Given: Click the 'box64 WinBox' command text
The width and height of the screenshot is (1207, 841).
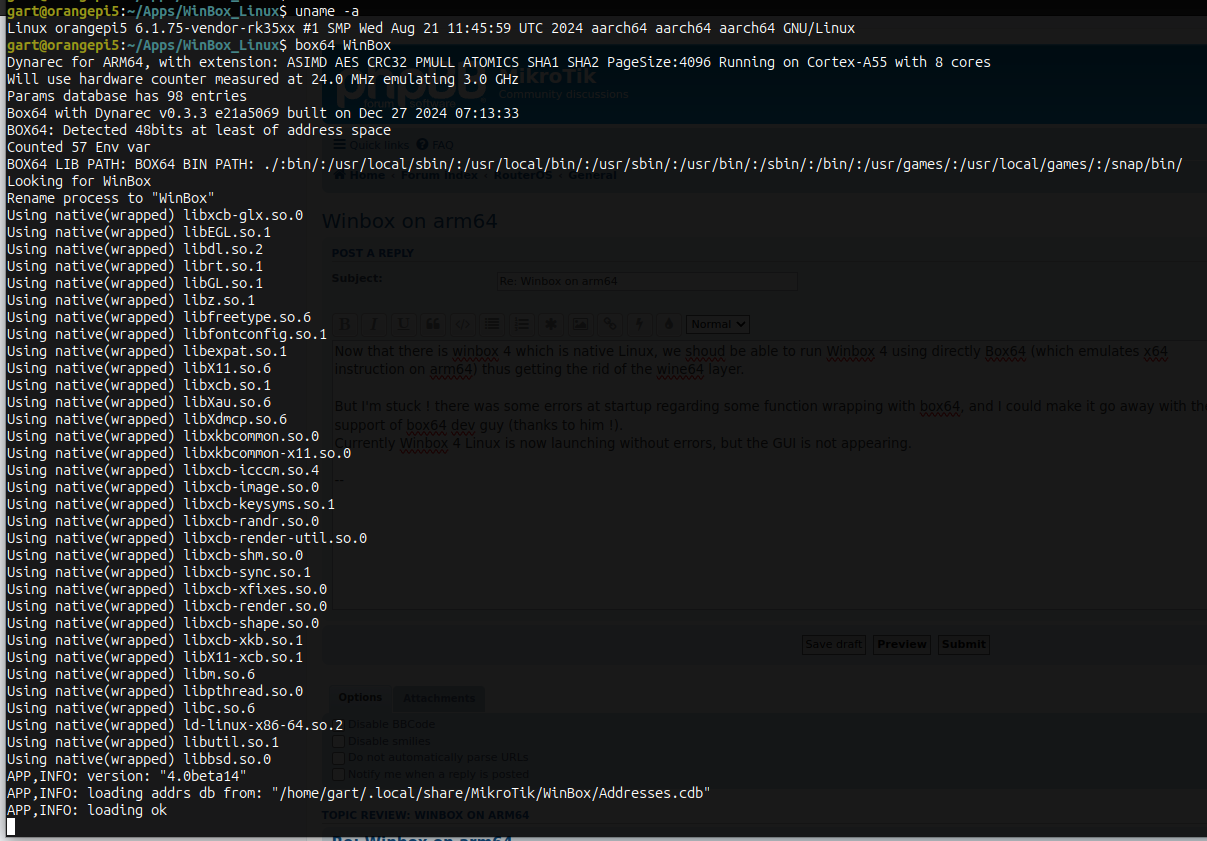Looking at the screenshot, I should [343, 45].
